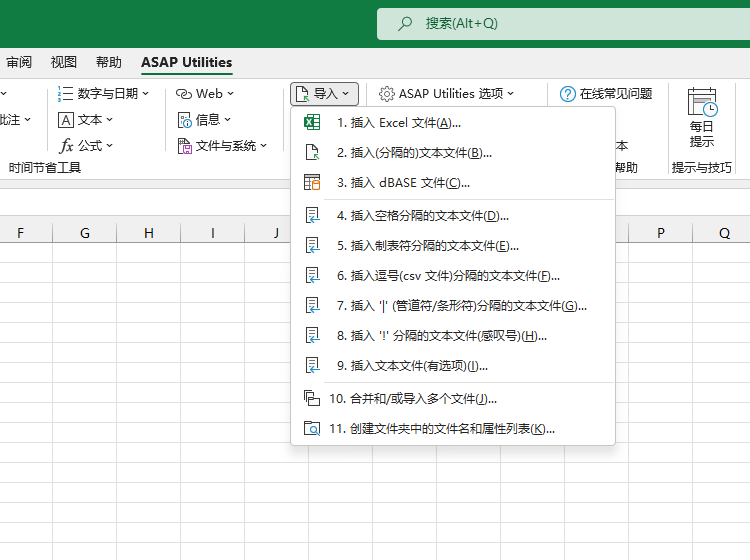Choose 插入 dBASE 文件(C) menu item

click(452, 183)
